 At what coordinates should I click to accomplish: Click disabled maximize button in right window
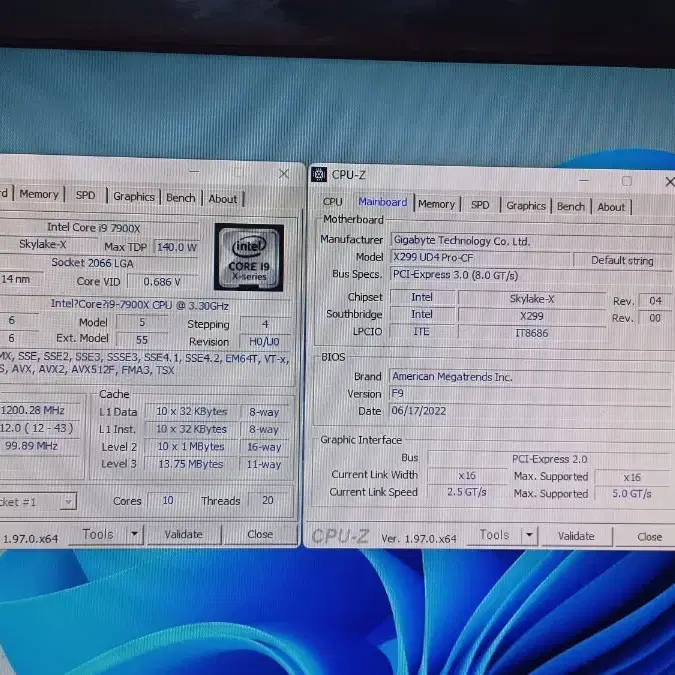tap(627, 181)
